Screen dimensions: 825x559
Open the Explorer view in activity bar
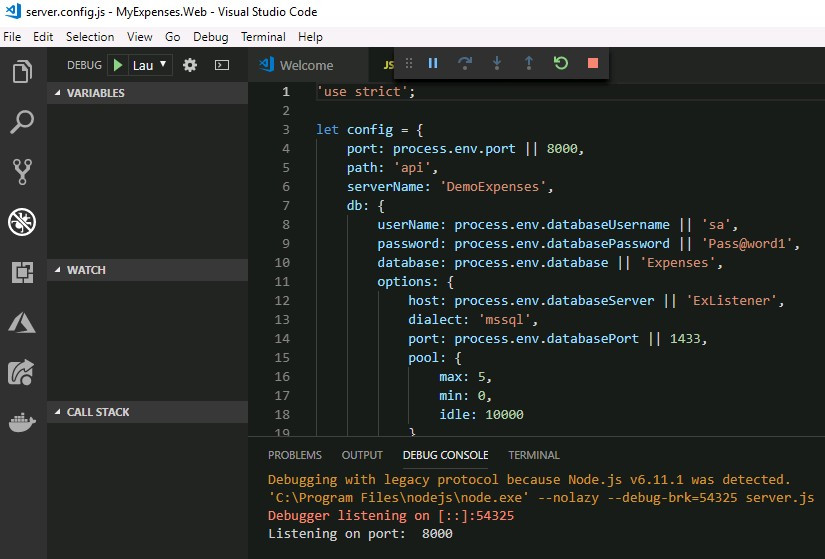coord(22,72)
